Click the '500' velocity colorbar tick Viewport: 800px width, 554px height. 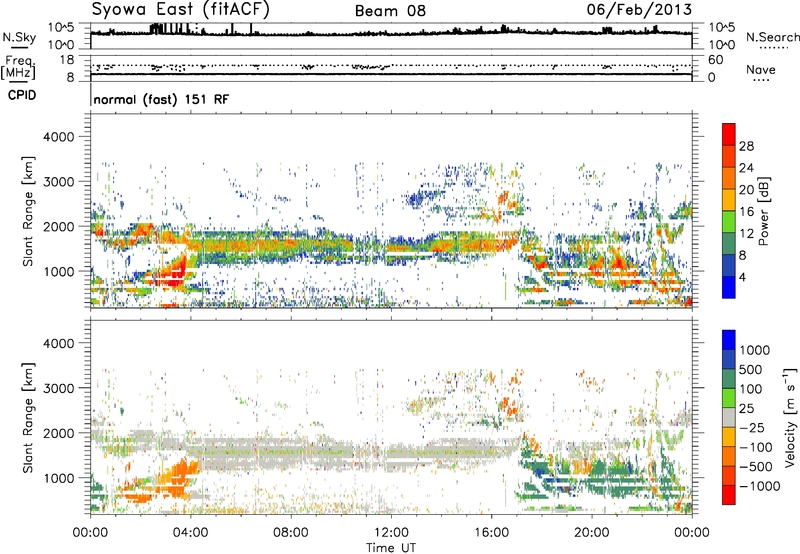[751, 370]
